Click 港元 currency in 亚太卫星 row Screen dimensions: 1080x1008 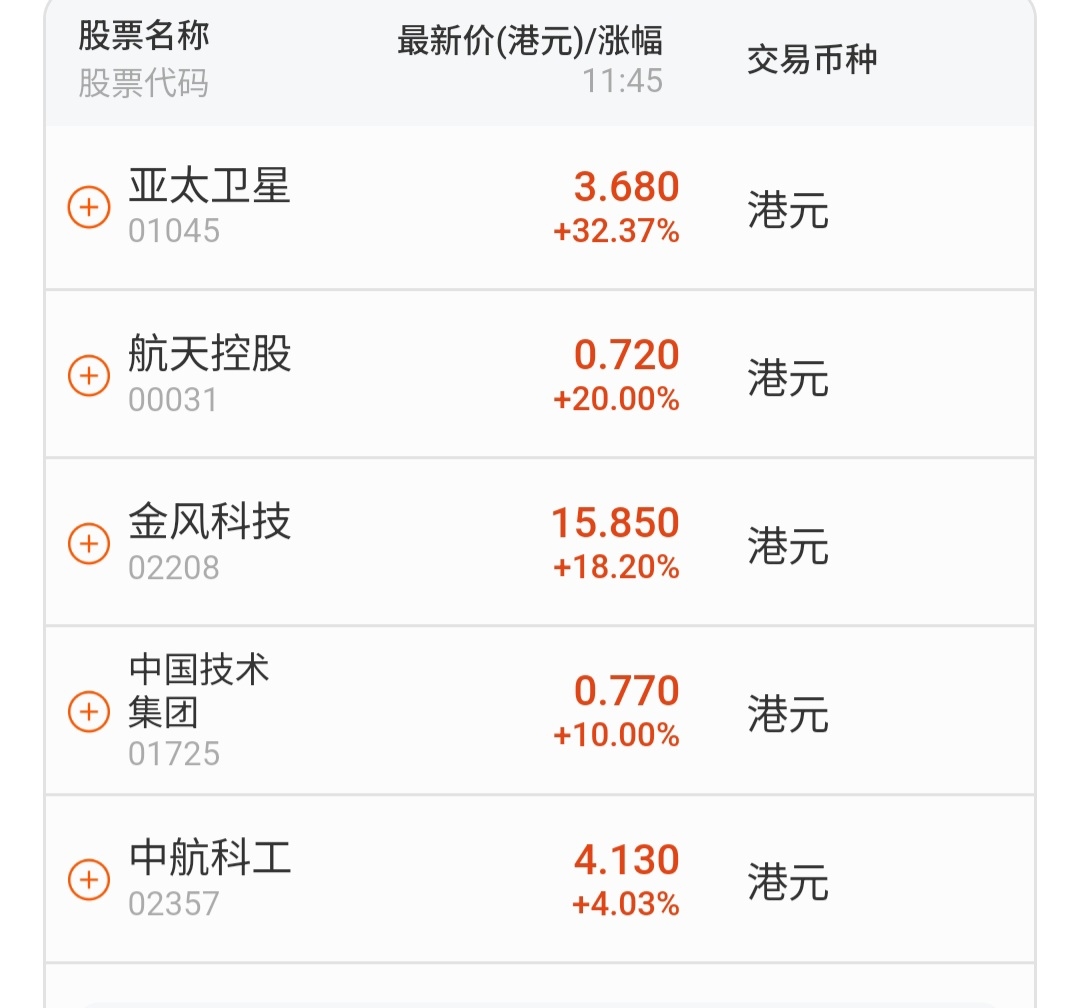click(x=788, y=209)
